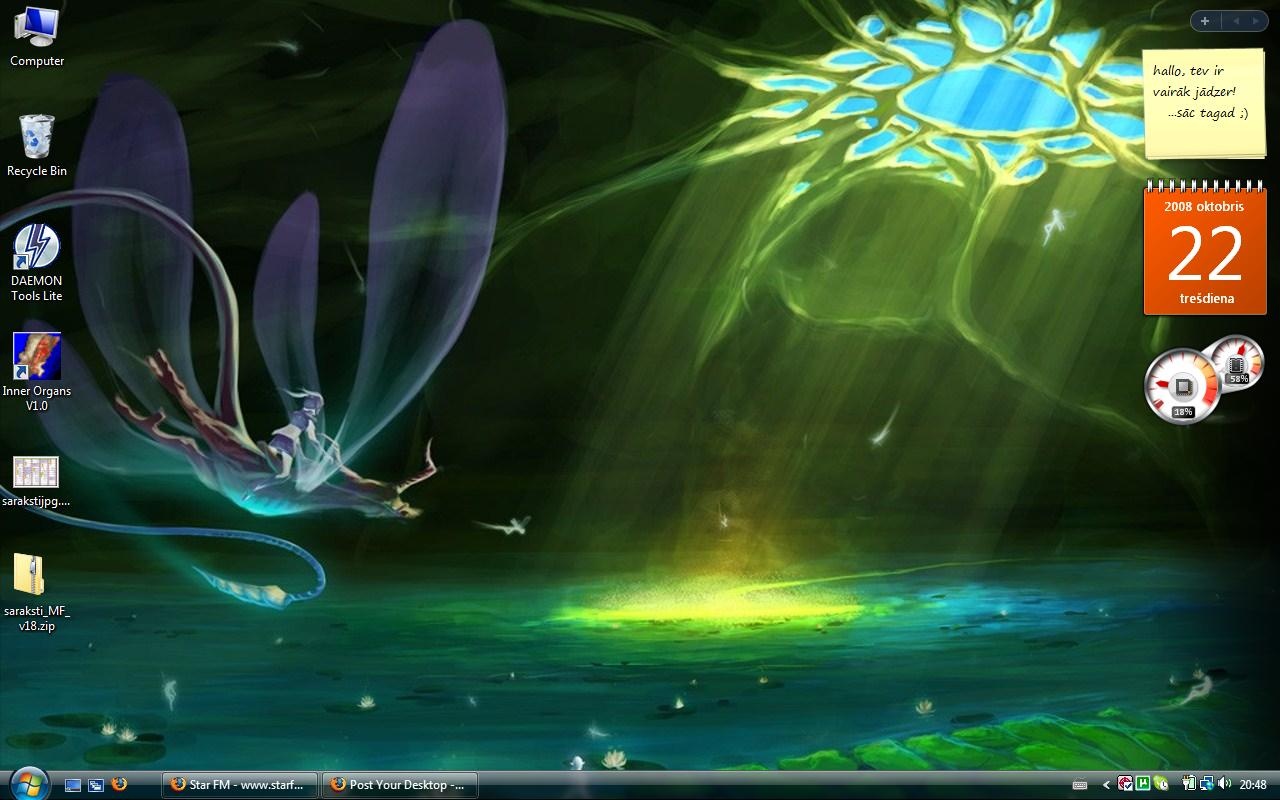The height and width of the screenshot is (800, 1280).
Task: Open the on-screen keyboard tray icon
Action: tap(1080, 785)
